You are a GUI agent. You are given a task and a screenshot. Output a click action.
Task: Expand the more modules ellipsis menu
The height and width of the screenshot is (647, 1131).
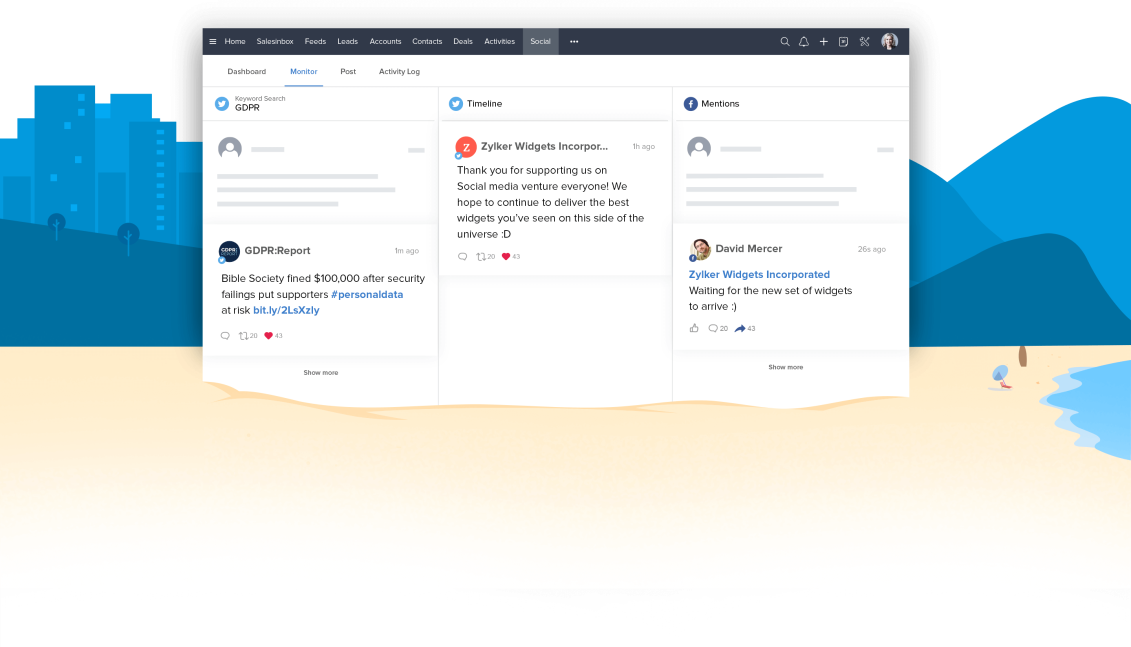click(x=574, y=42)
